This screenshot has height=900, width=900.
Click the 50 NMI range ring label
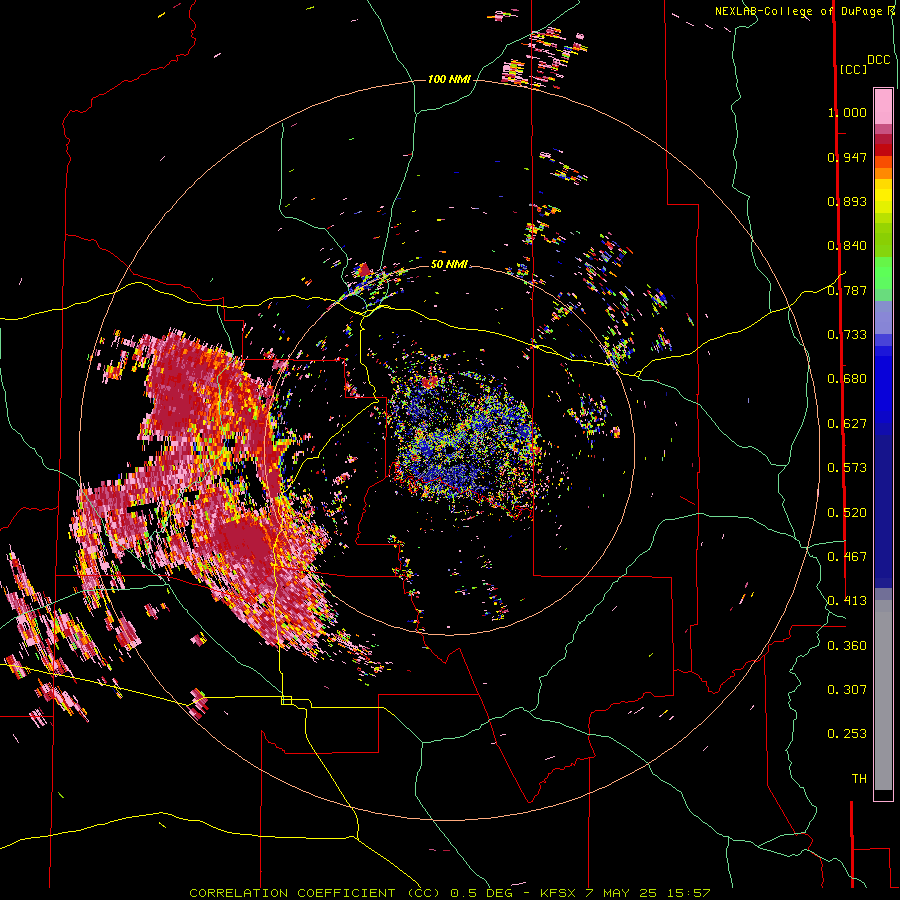pos(449,264)
